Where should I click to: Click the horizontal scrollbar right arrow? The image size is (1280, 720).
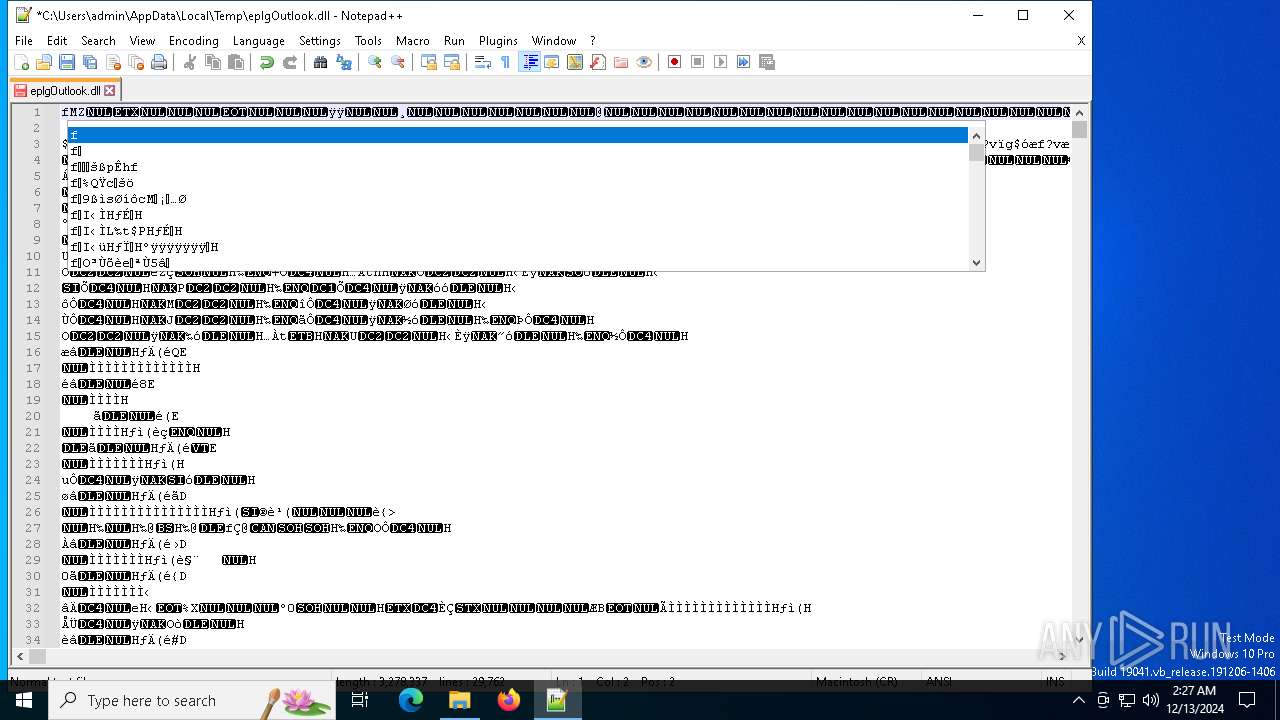click(1062, 657)
